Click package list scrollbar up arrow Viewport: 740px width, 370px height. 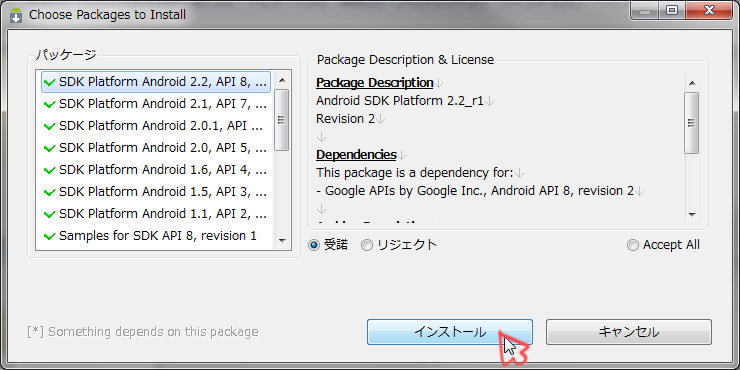click(x=282, y=80)
